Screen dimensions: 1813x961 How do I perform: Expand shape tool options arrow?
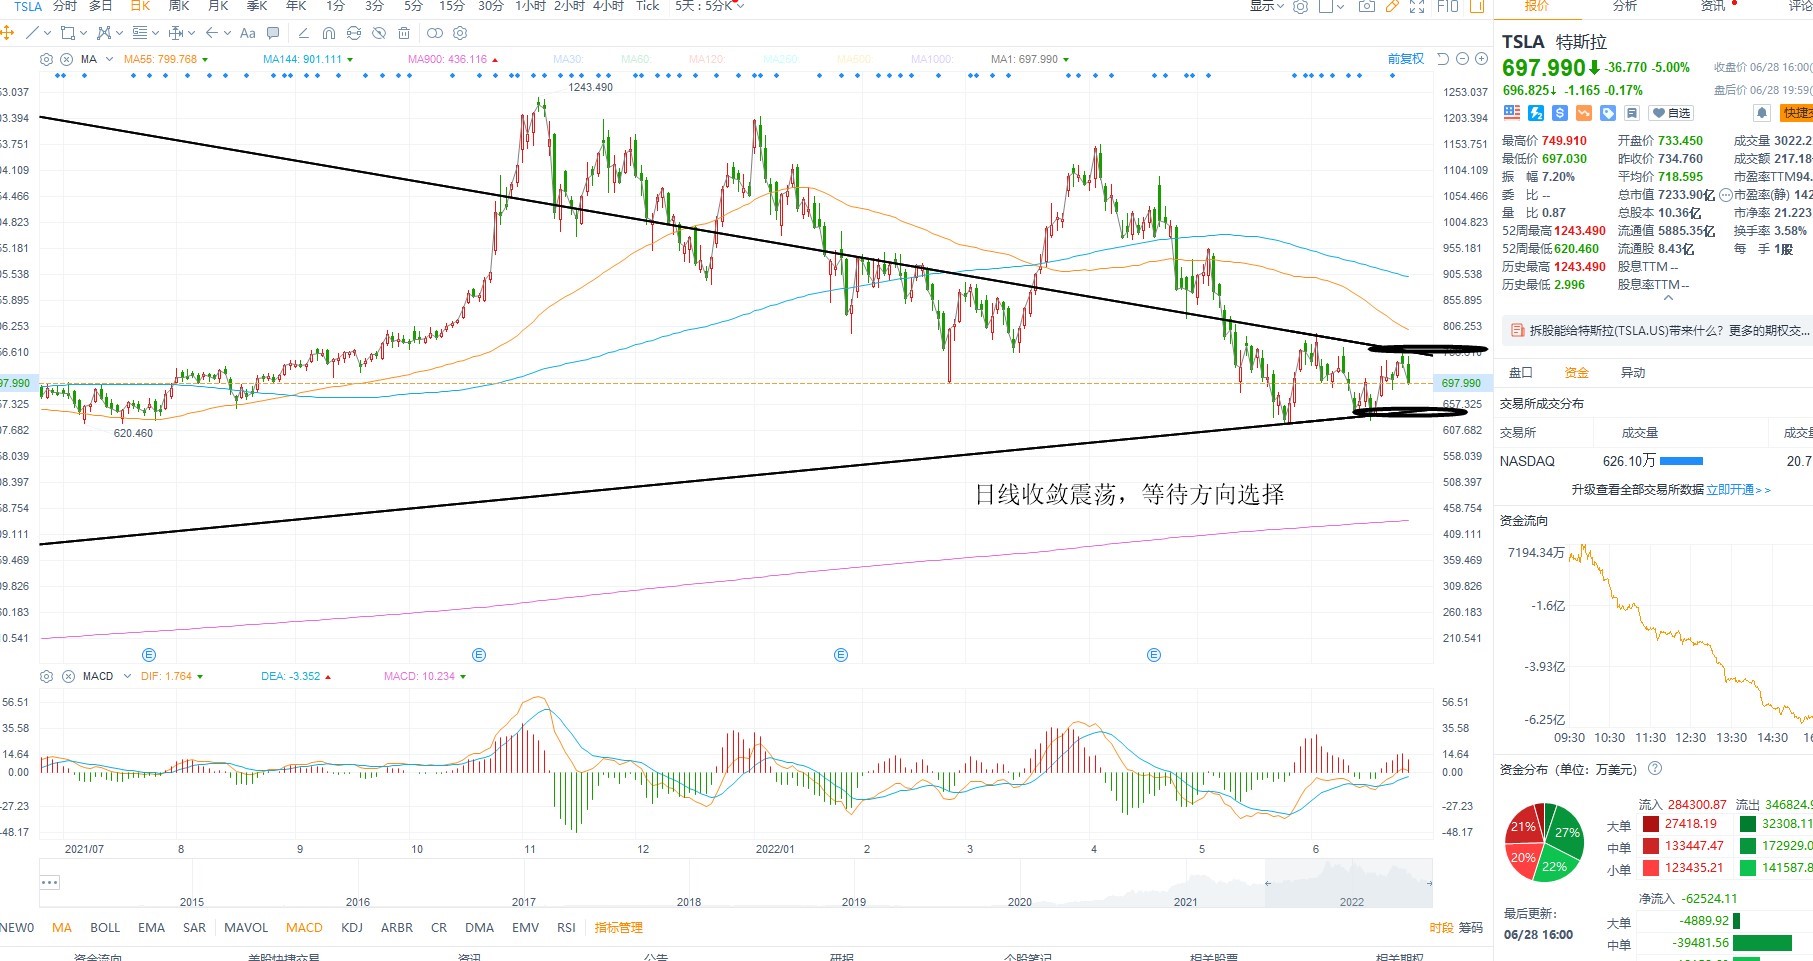(x=83, y=33)
